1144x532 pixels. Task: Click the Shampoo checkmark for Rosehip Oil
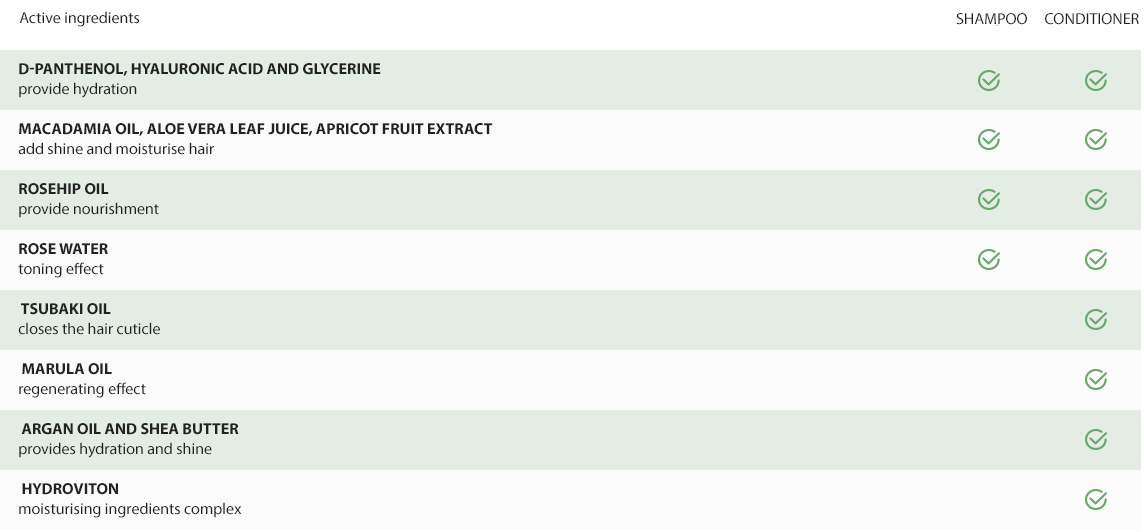click(x=989, y=199)
